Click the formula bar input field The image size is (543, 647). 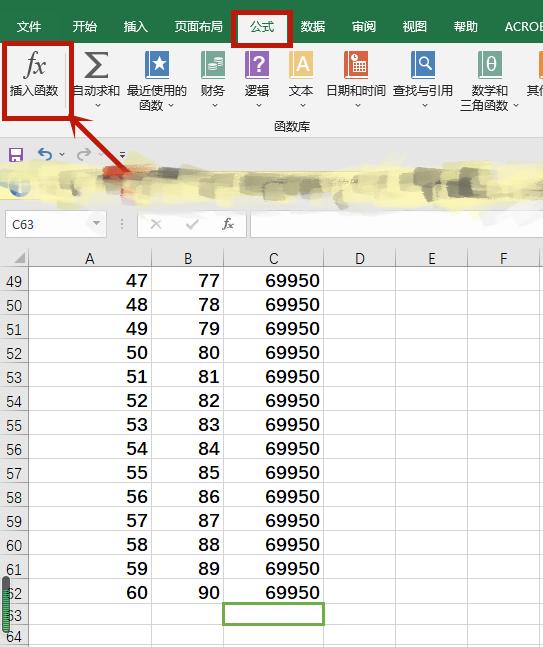pos(396,224)
